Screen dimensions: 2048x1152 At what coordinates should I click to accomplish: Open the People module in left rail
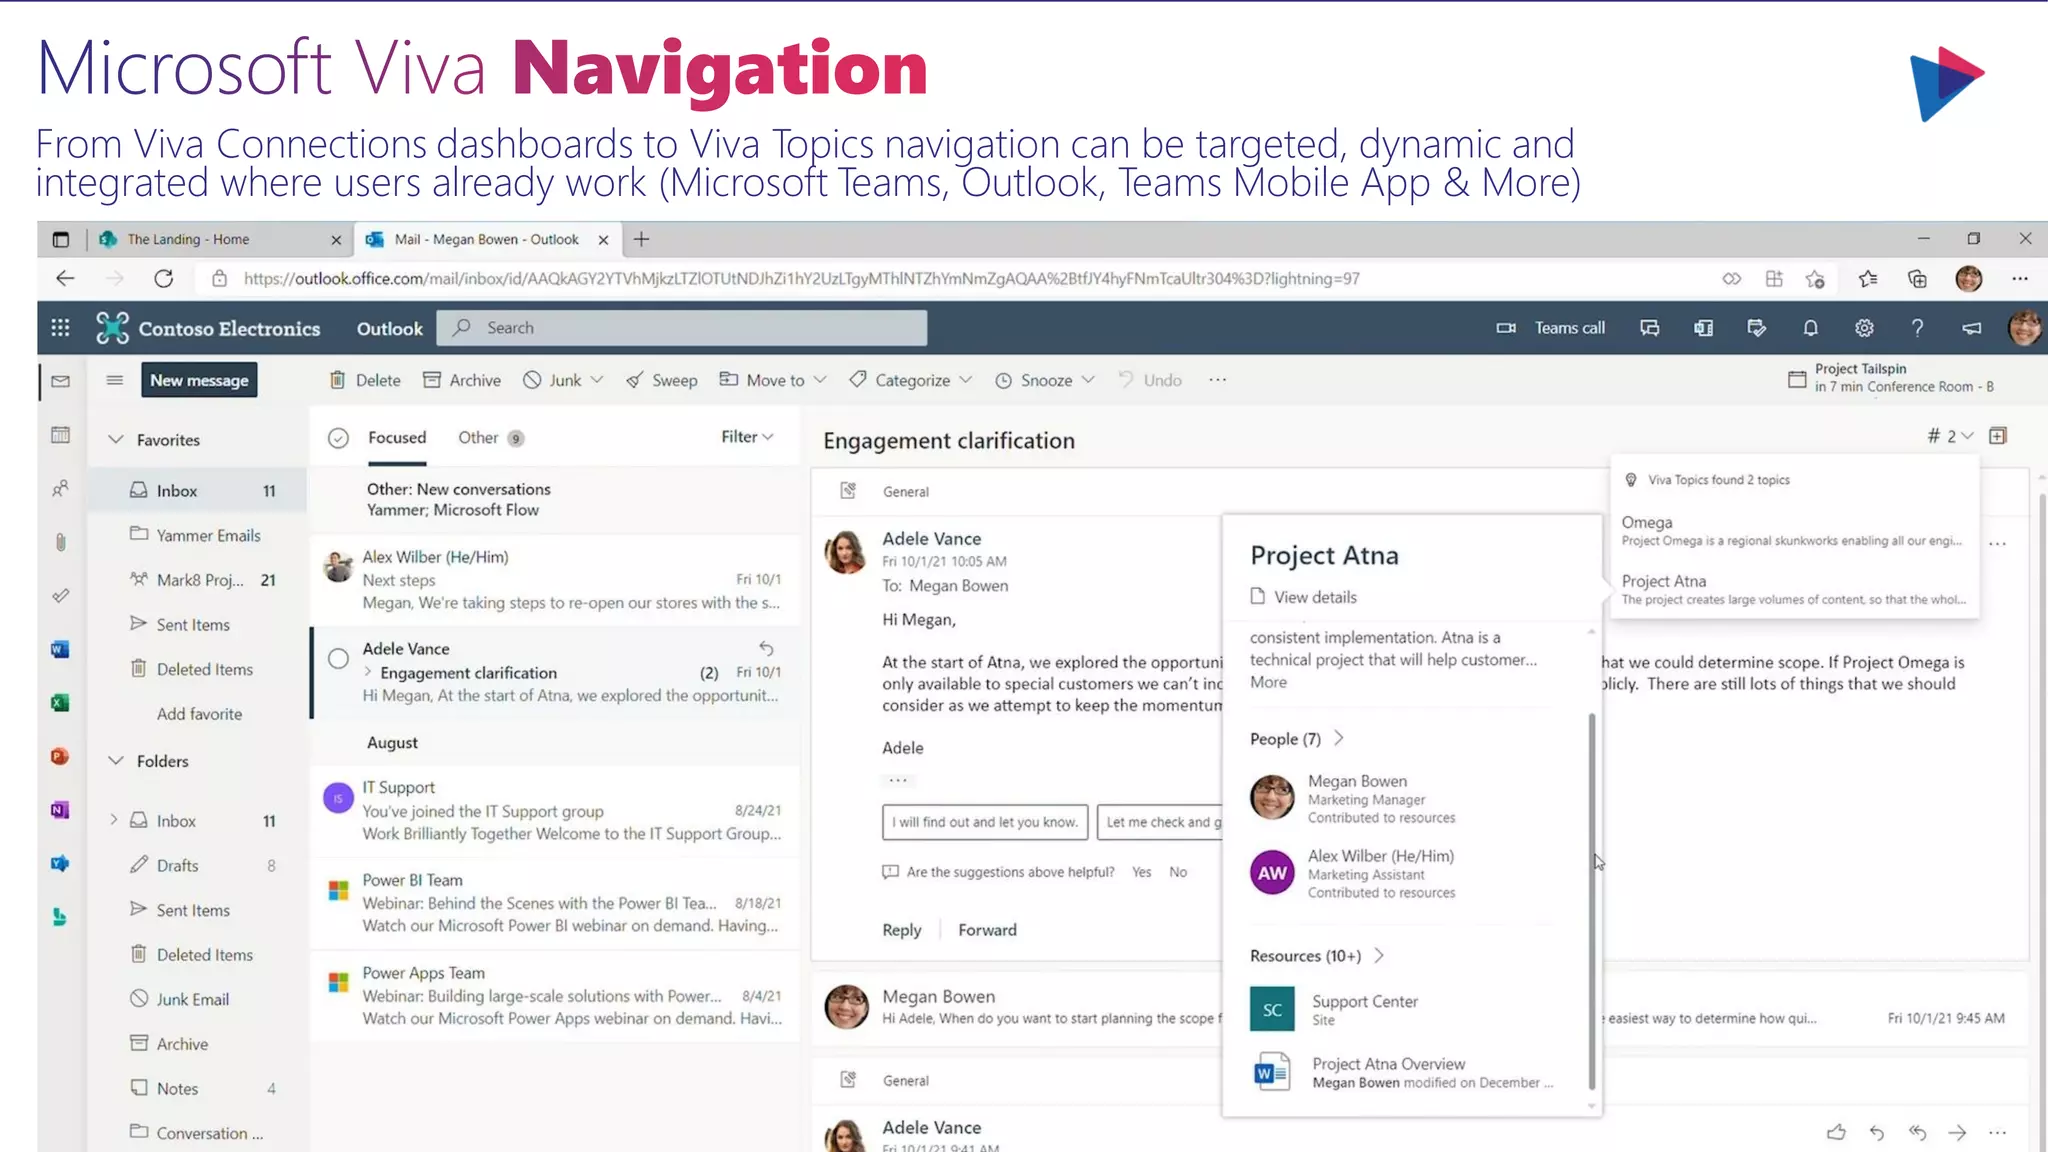coord(61,488)
